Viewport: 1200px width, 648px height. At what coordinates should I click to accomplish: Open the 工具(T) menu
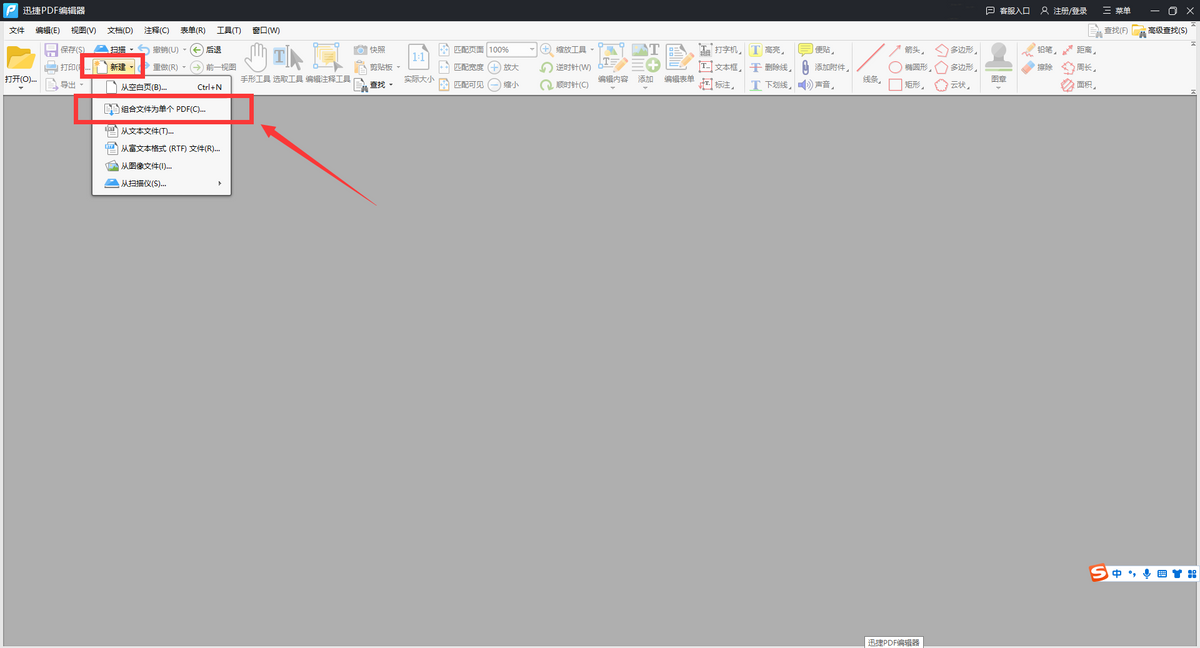coord(229,31)
